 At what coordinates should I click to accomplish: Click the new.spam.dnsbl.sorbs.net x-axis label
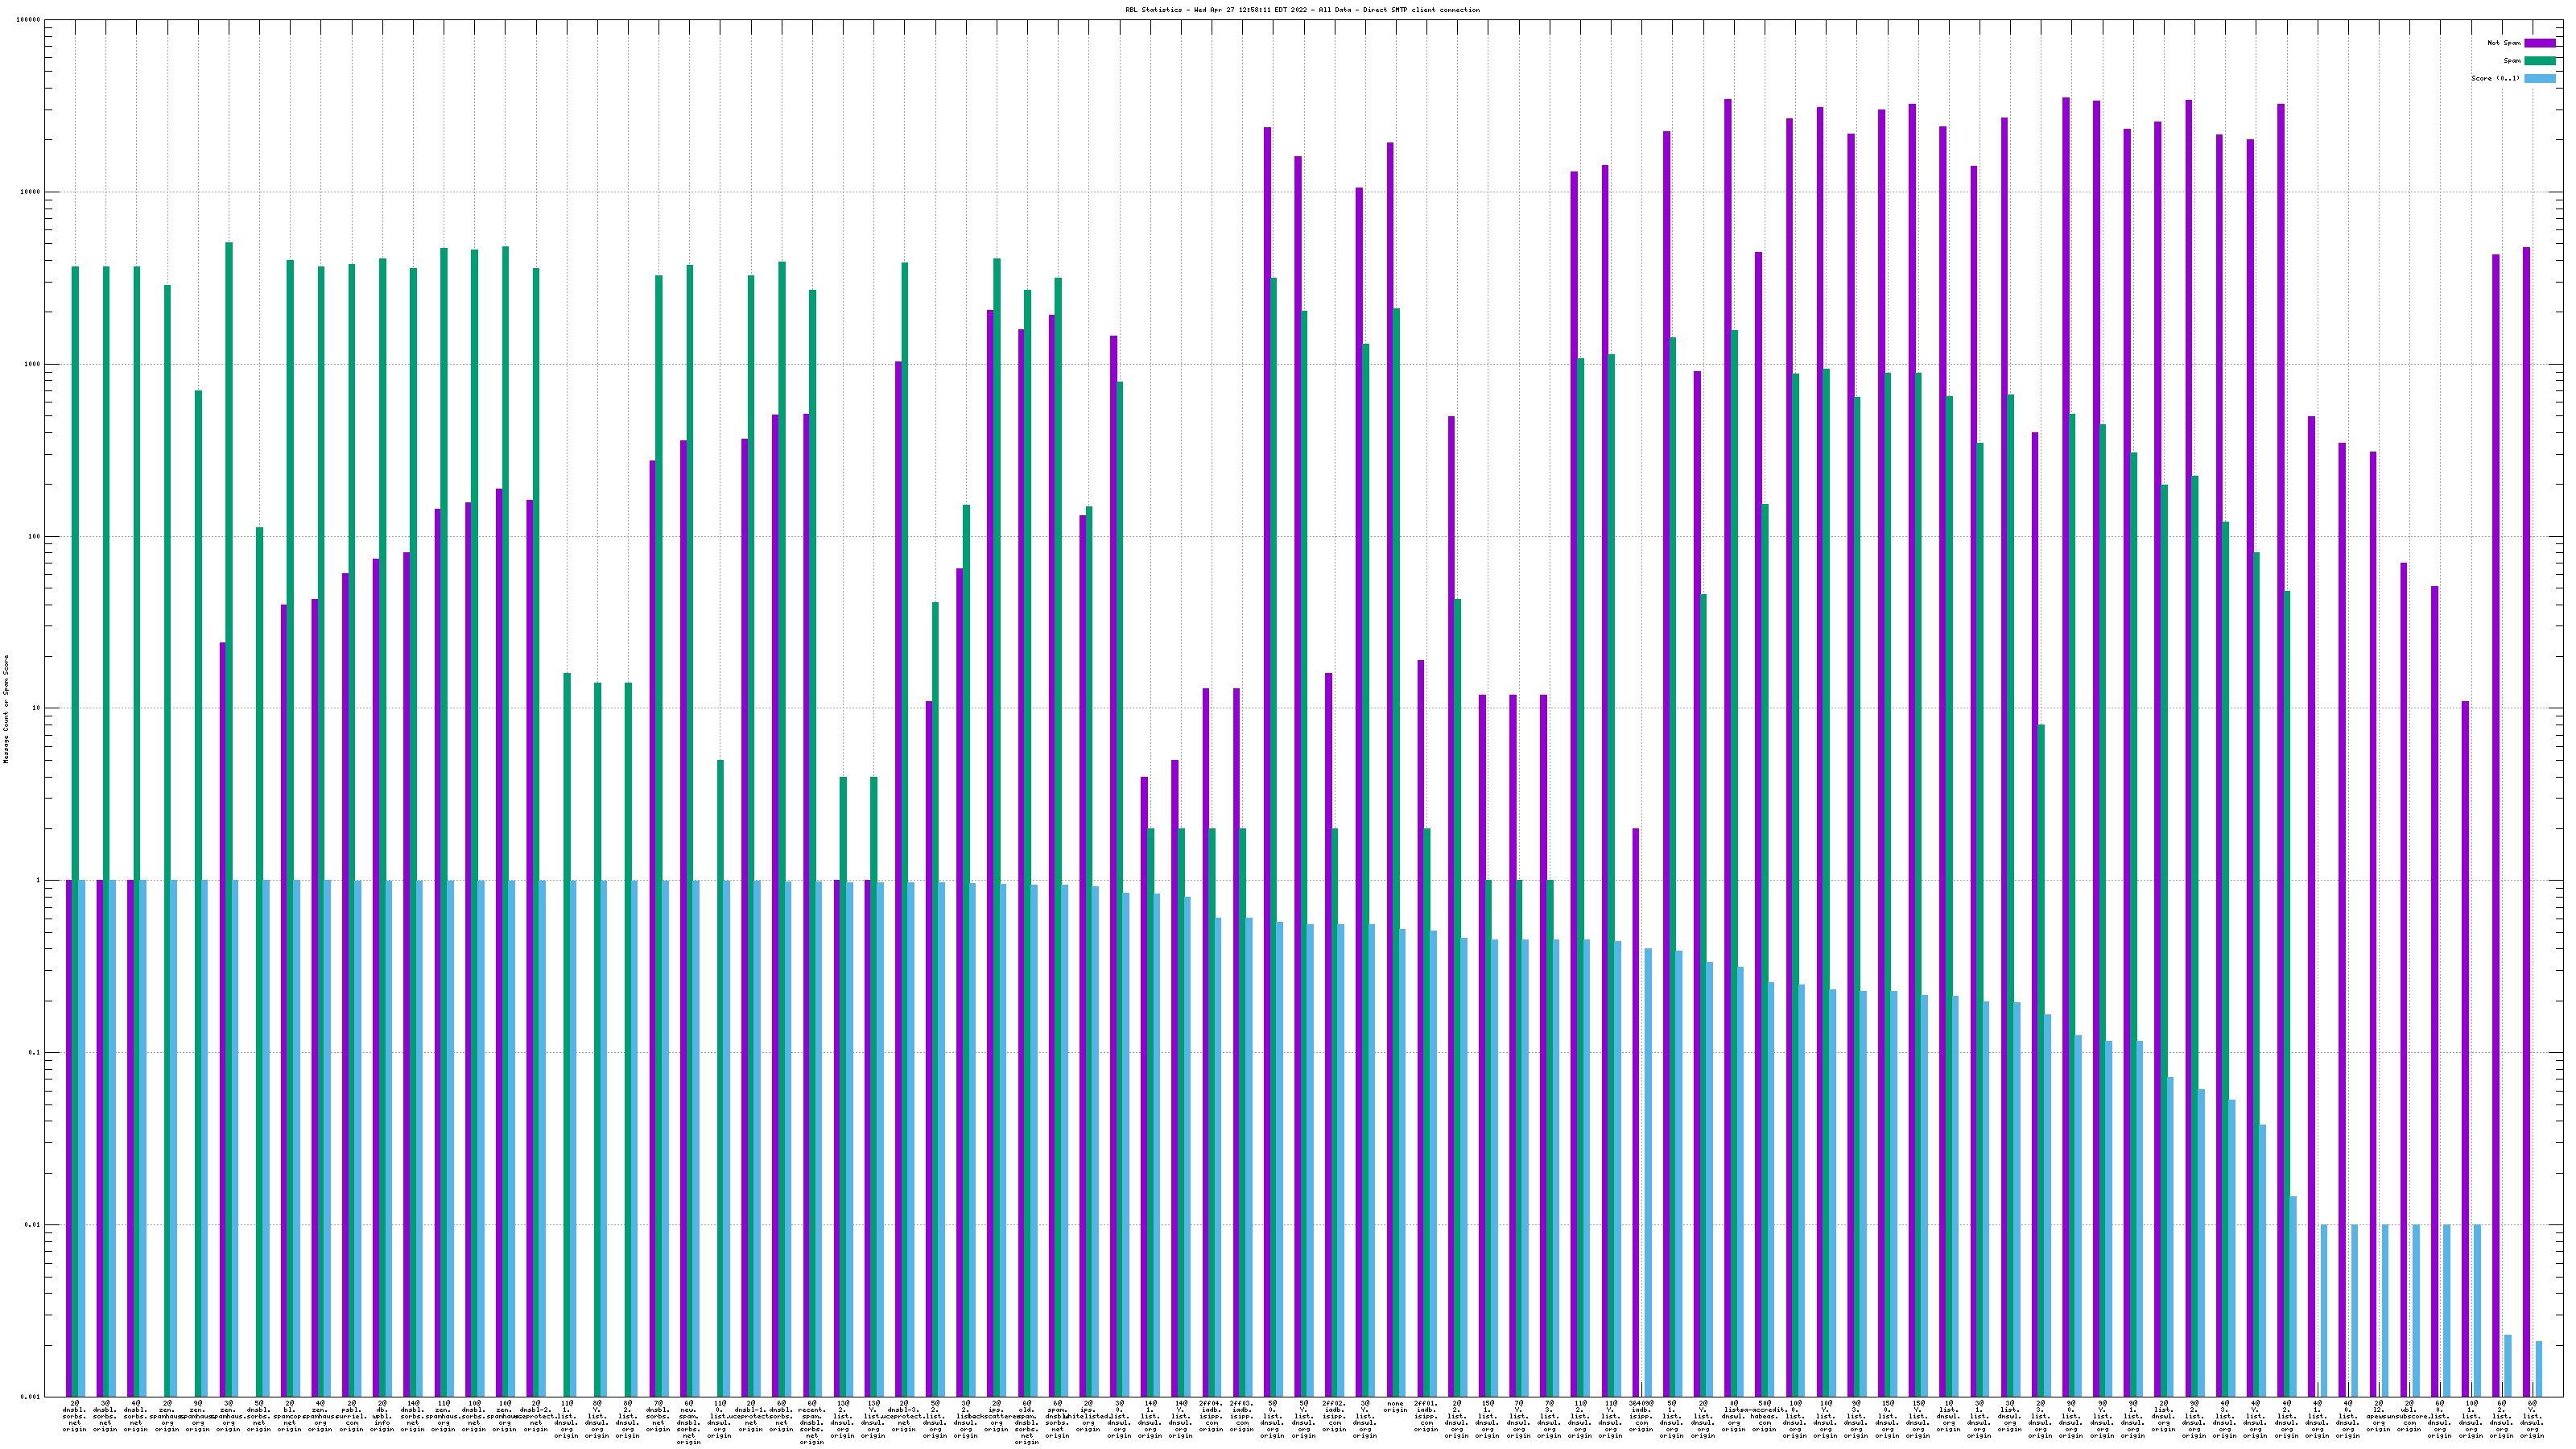click(689, 1422)
